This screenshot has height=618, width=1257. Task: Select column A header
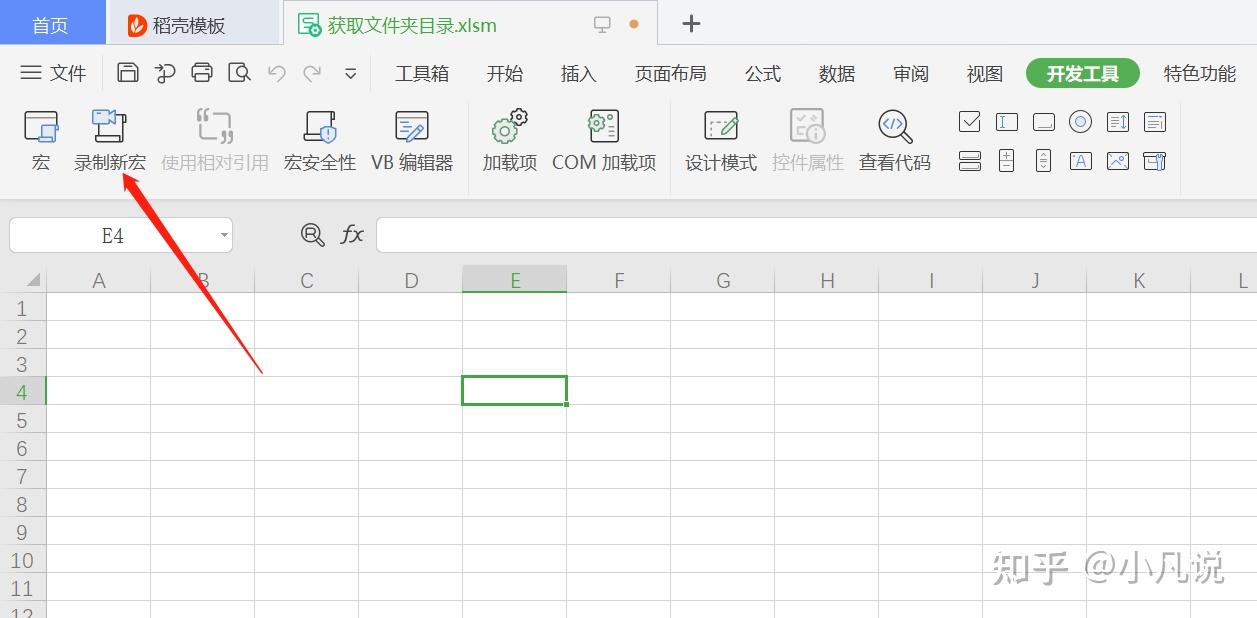click(99, 281)
